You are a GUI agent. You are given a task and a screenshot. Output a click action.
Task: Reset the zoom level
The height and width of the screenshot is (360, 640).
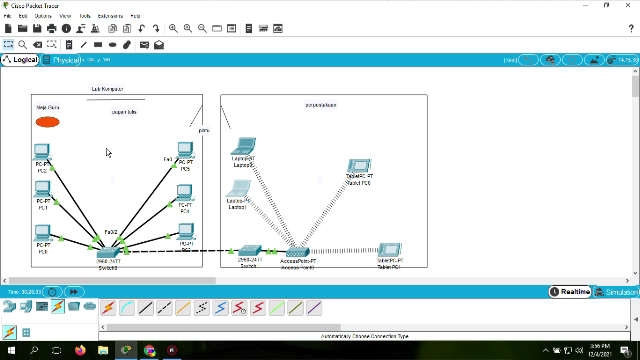point(188,28)
